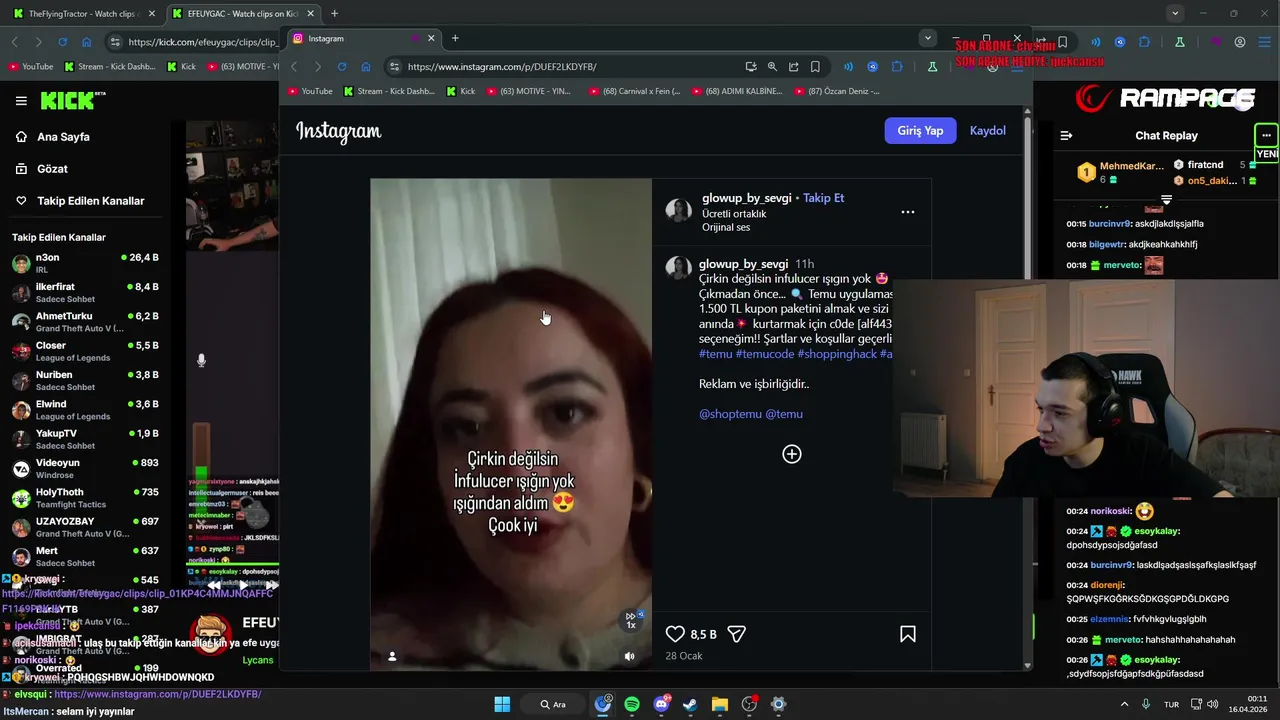Viewport: 1280px width, 720px height.
Task: Open MehmedKar top gifter entry
Action: (x=1121, y=172)
